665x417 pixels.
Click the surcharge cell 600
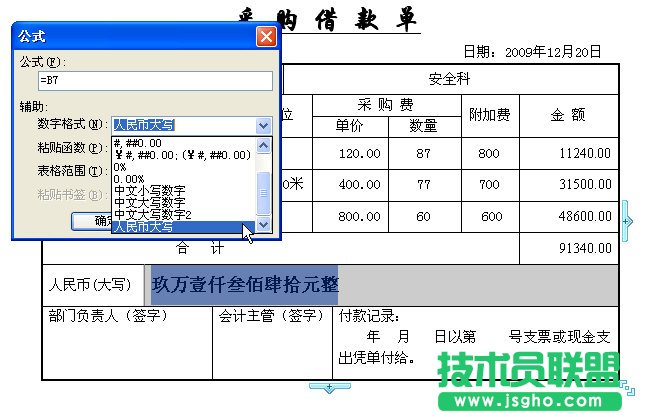pyautogui.click(x=492, y=216)
